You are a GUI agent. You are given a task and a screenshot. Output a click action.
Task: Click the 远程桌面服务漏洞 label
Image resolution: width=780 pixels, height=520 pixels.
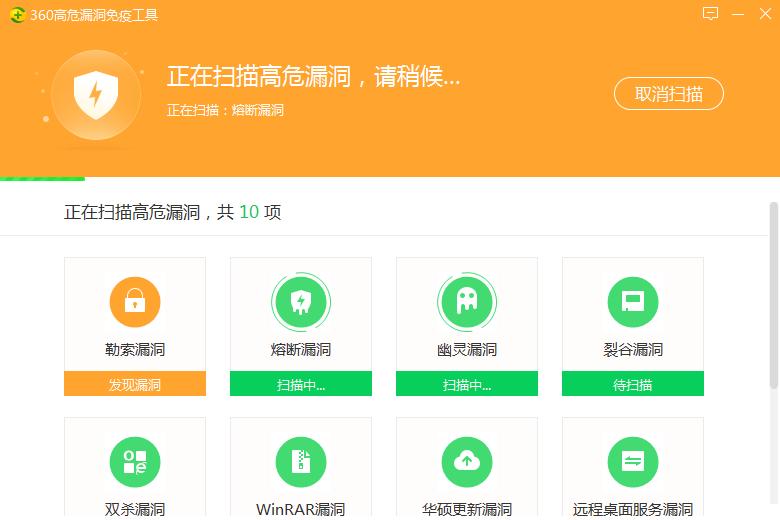click(633, 509)
